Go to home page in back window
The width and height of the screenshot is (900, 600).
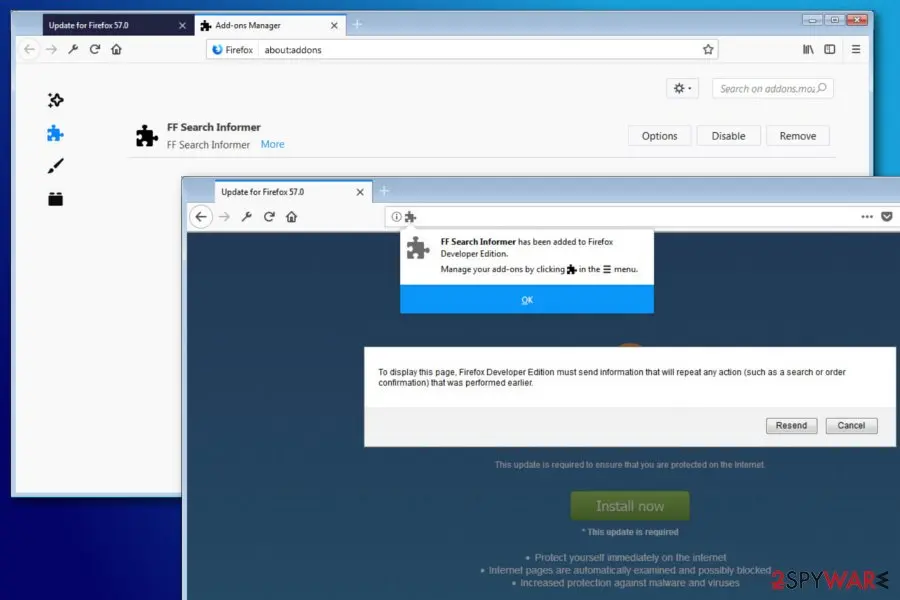117,49
